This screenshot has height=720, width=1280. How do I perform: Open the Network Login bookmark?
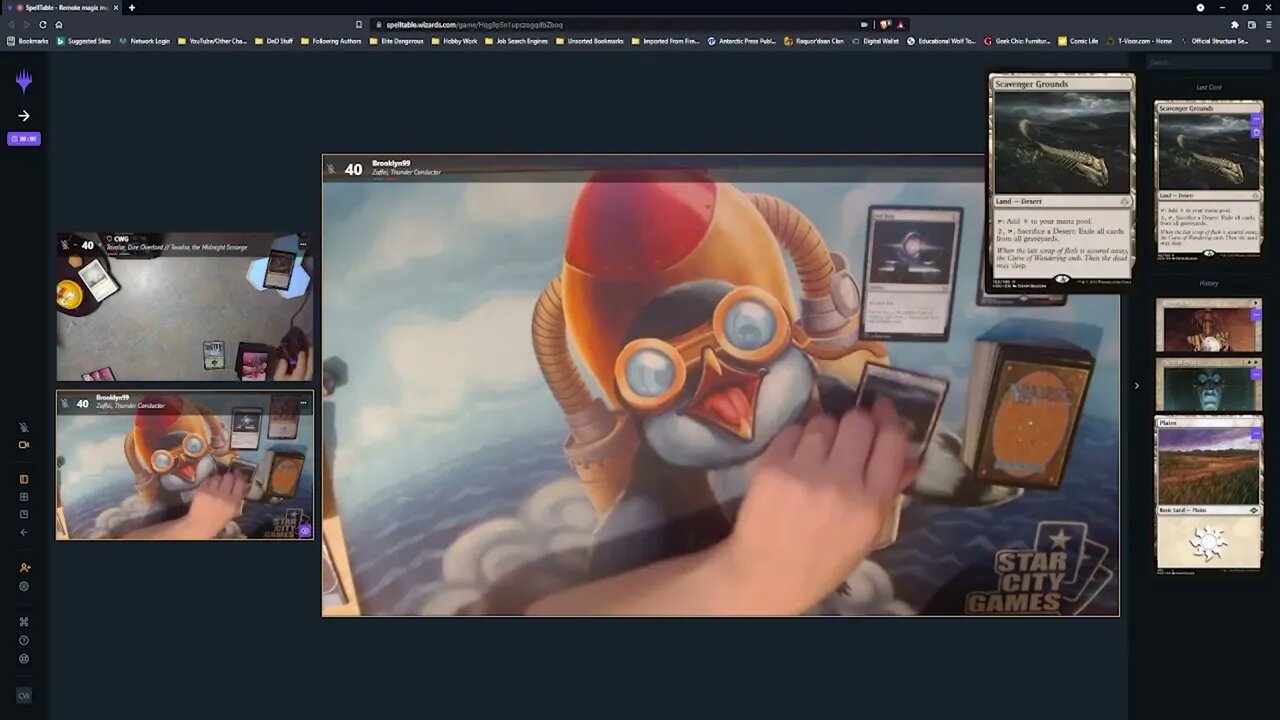(x=144, y=41)
